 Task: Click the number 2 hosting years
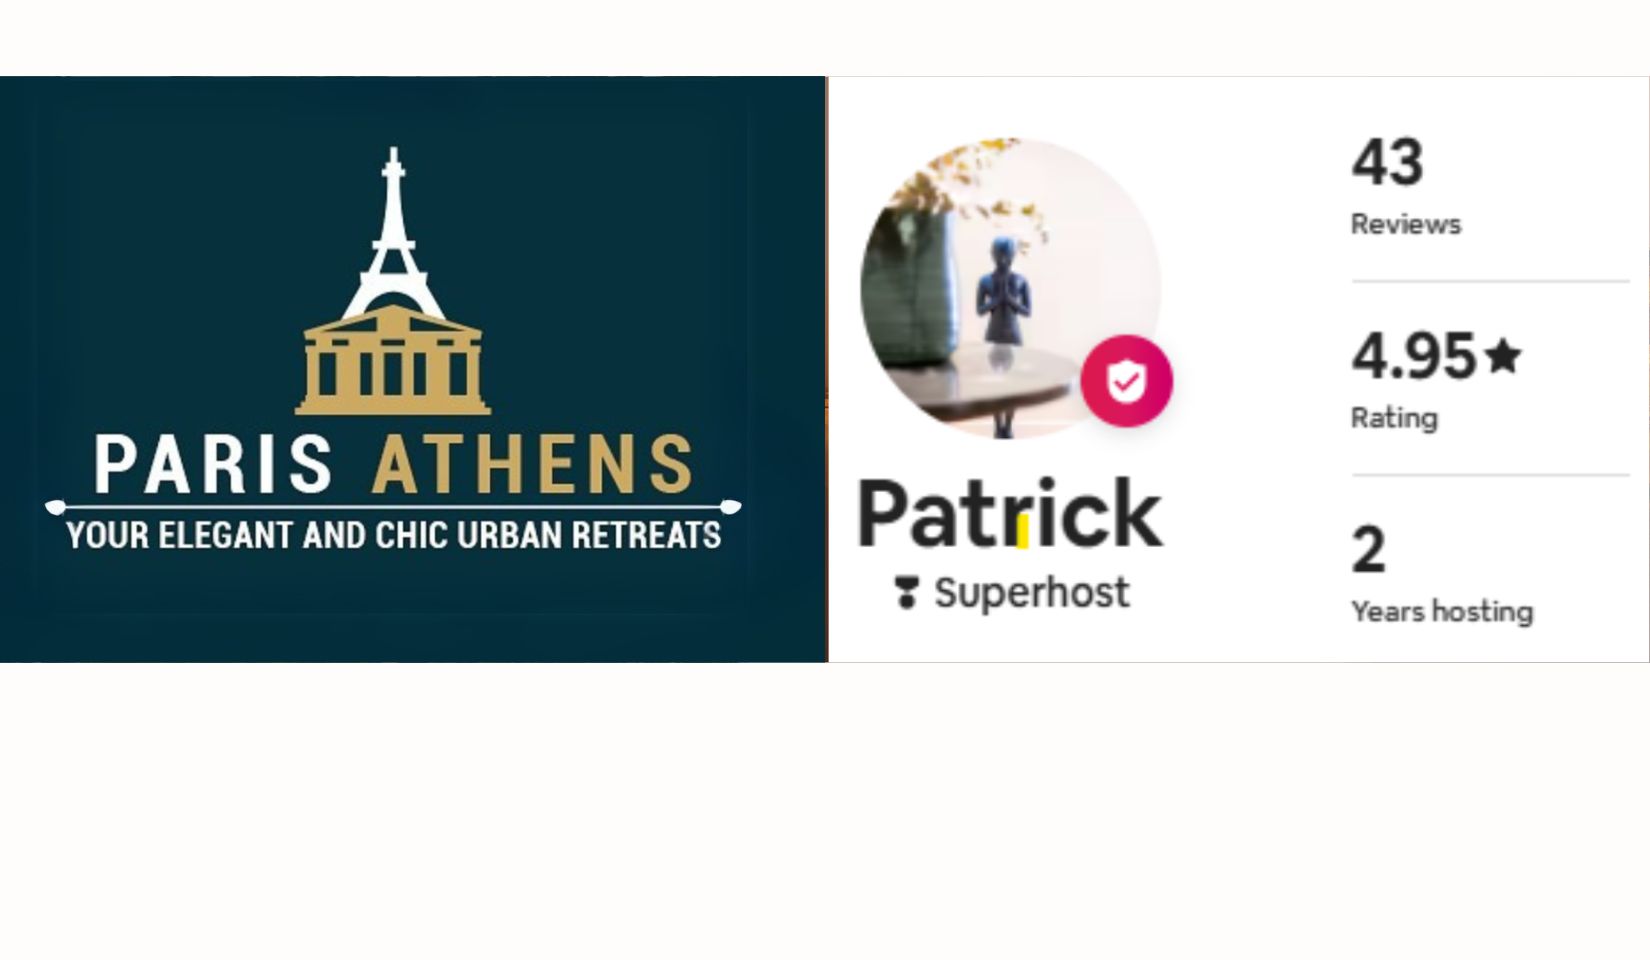coord(1369,549)
